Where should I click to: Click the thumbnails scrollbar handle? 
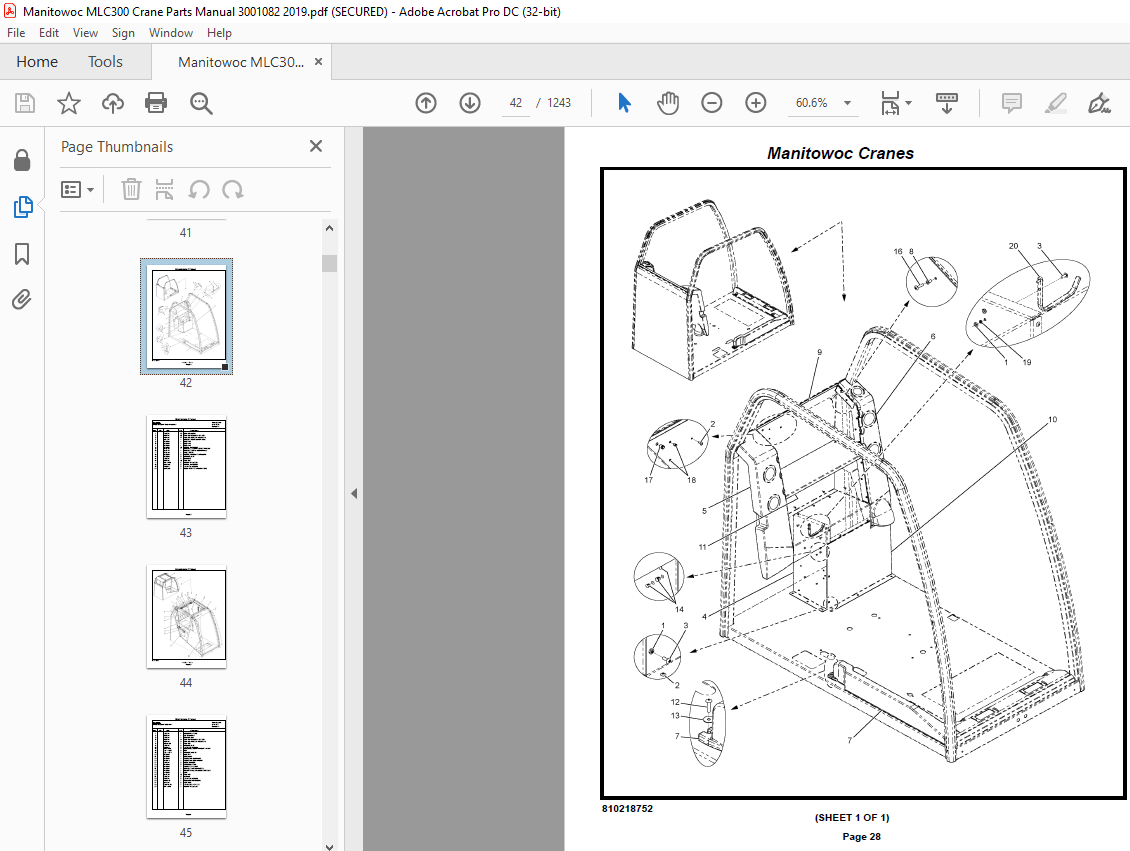[x=329, y=263]
